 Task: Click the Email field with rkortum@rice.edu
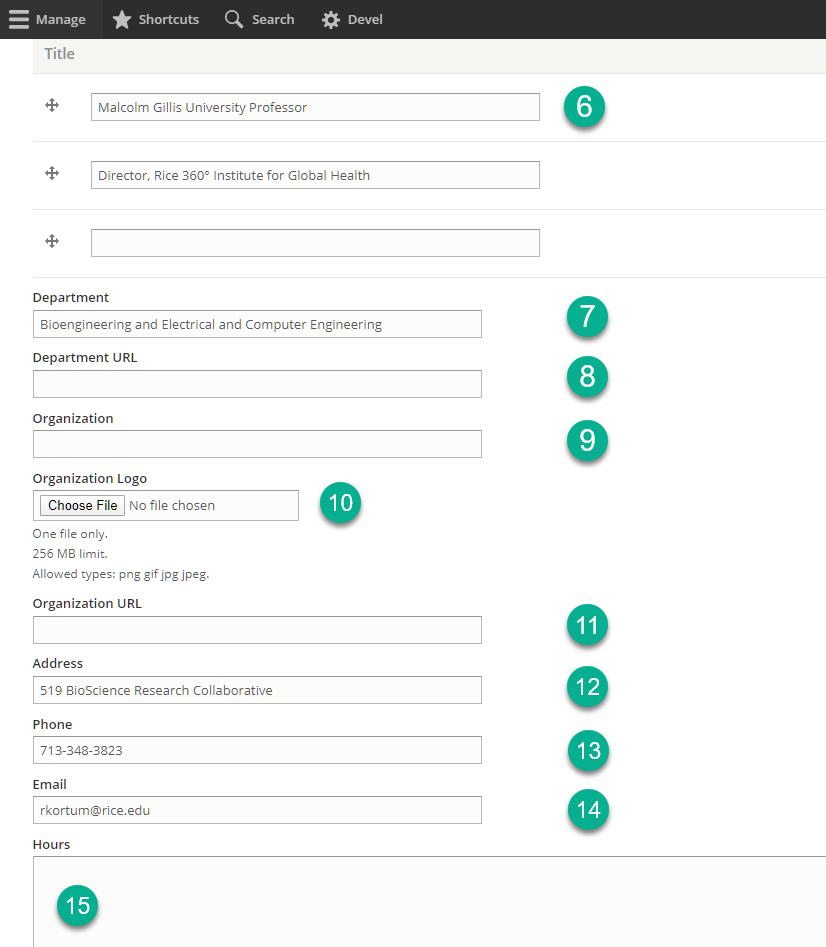pyautogui.click(x=257, y=810)
